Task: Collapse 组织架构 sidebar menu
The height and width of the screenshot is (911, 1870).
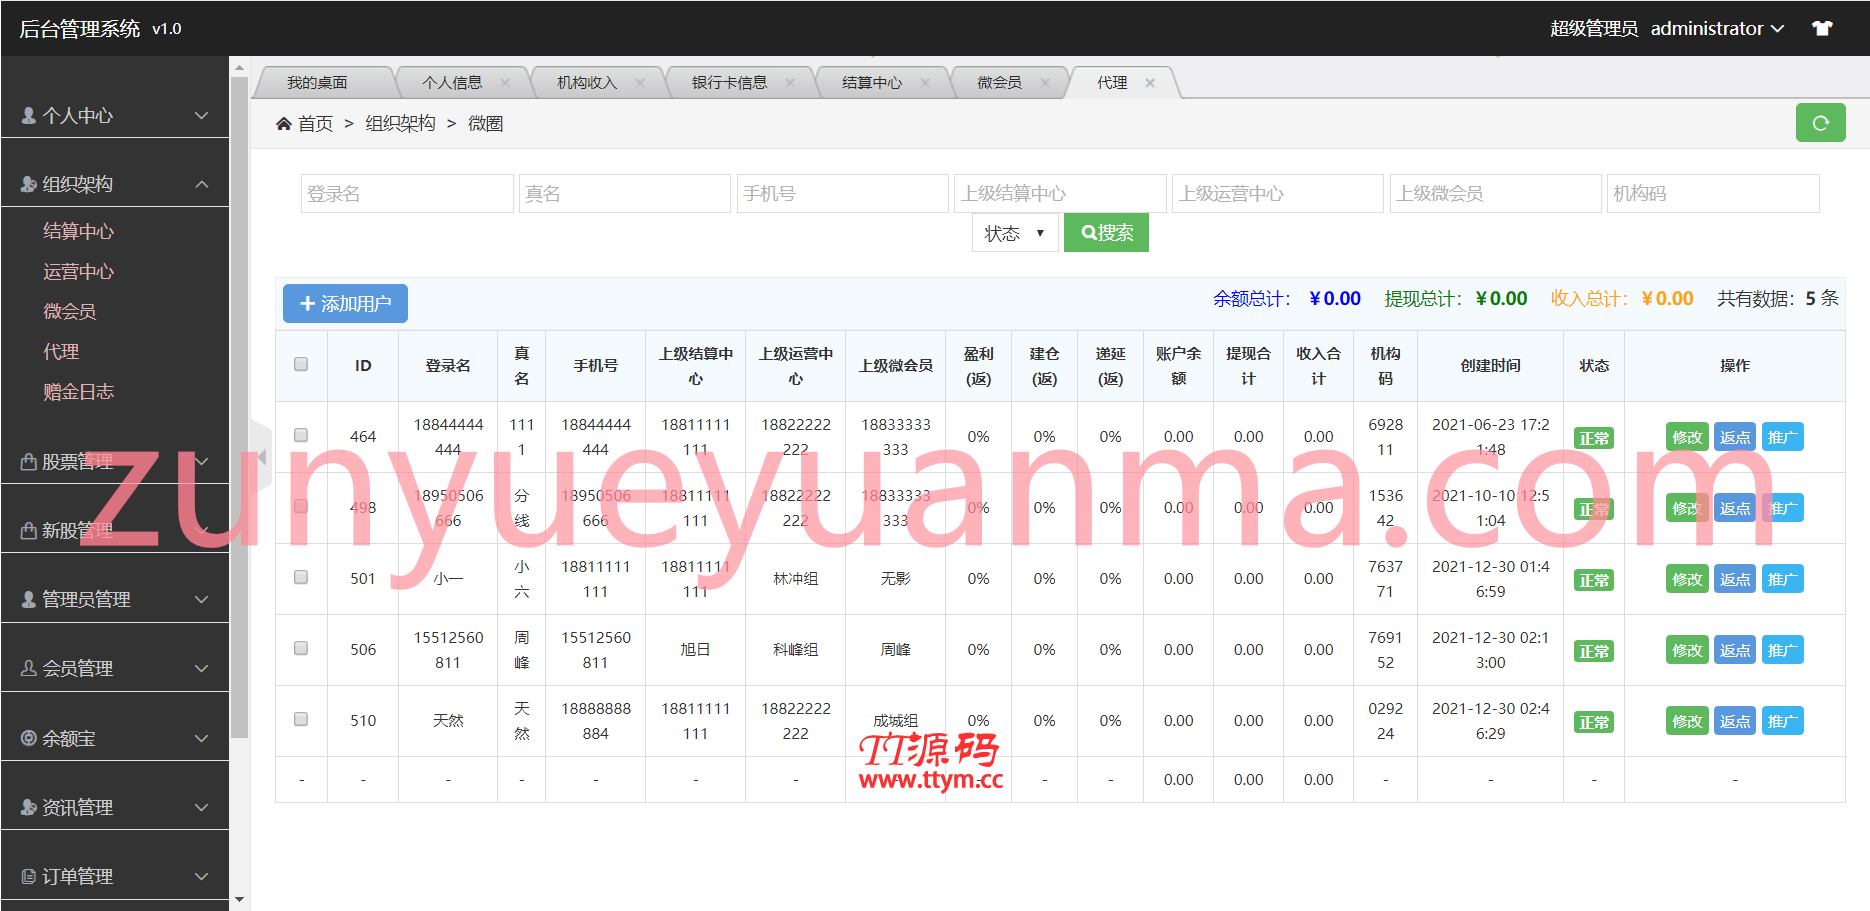Action: 115,184
